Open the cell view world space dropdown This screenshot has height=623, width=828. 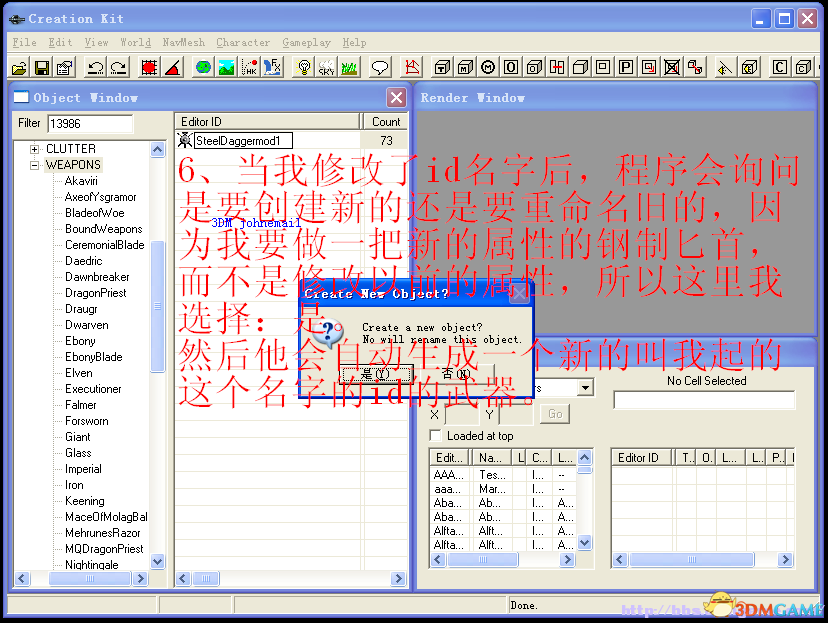(x=584, y=388)
